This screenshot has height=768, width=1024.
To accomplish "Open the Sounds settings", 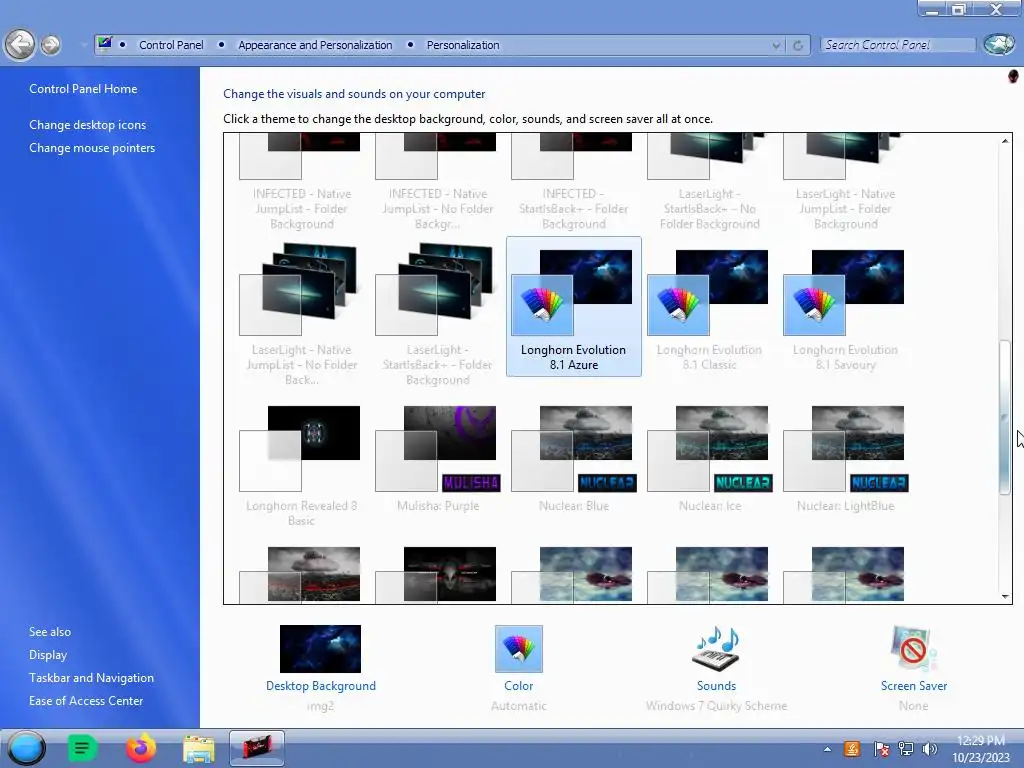I will point(716,668).
